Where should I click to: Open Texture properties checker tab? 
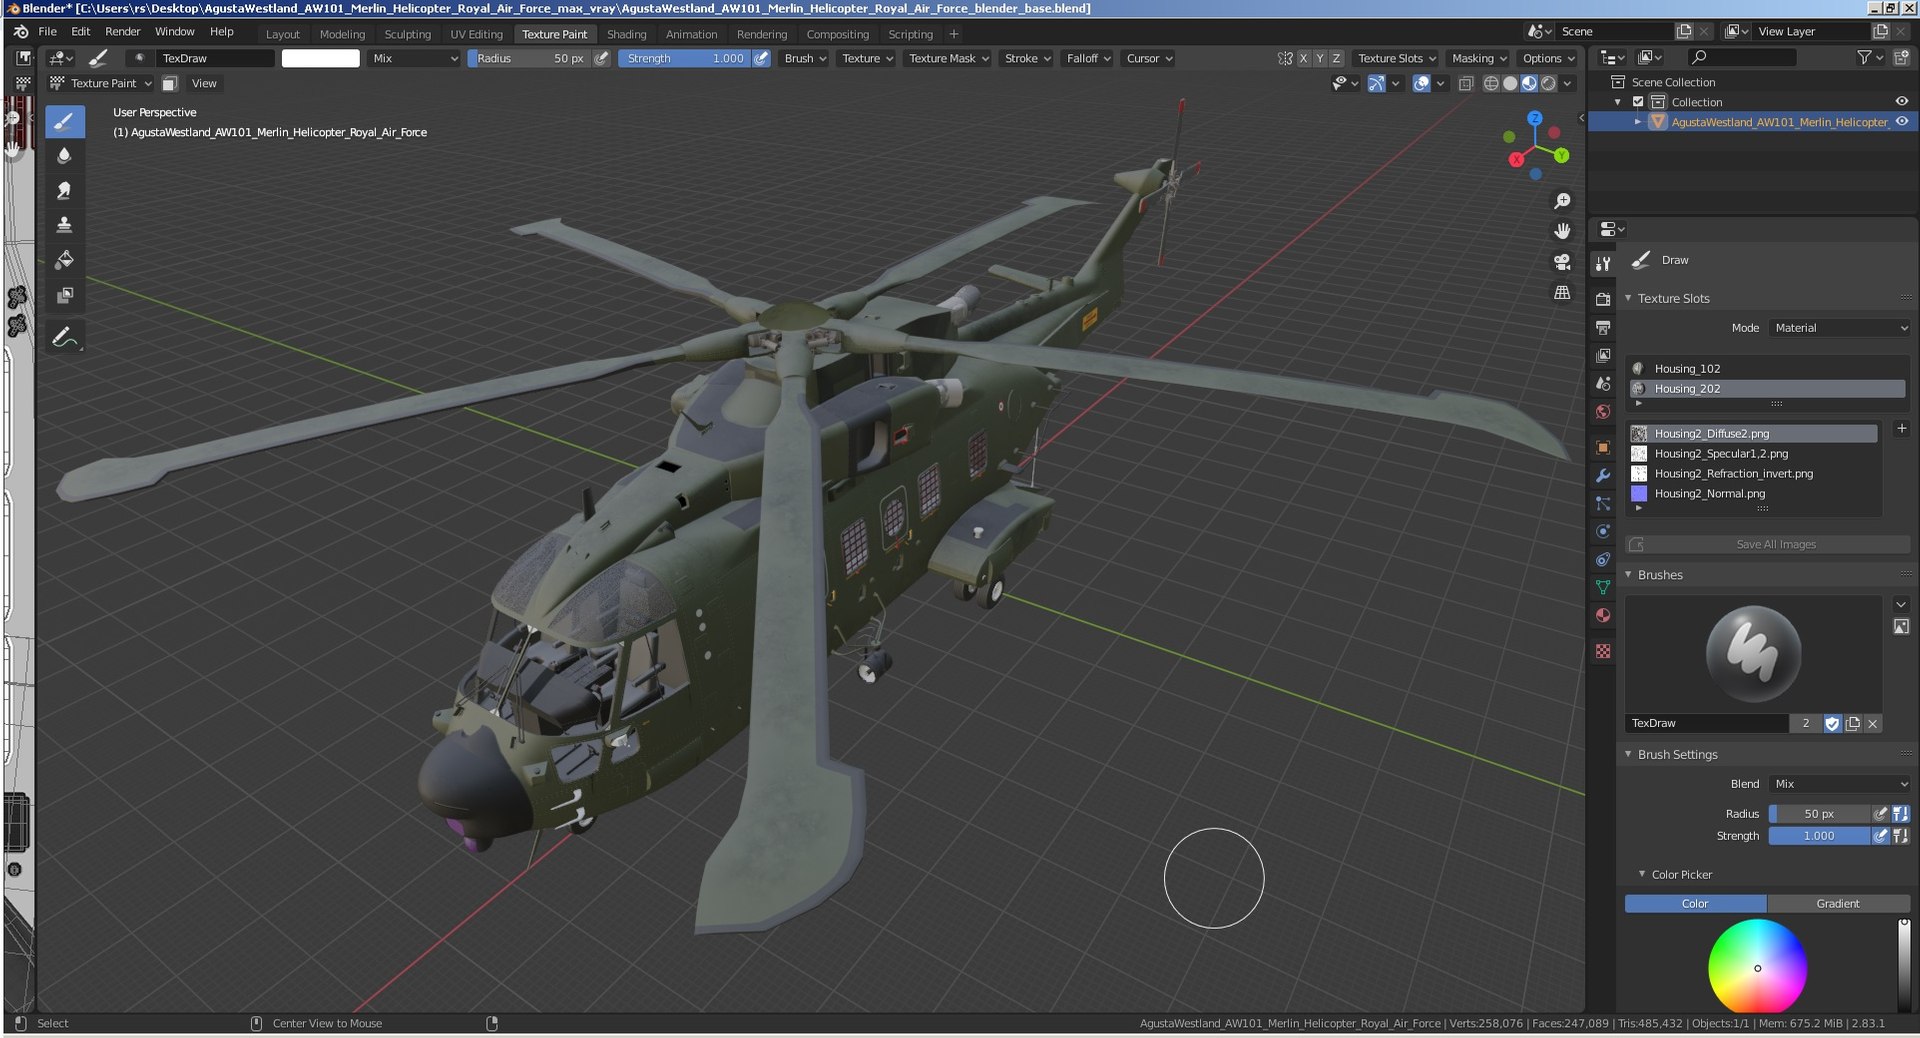tap(1603, 651)
